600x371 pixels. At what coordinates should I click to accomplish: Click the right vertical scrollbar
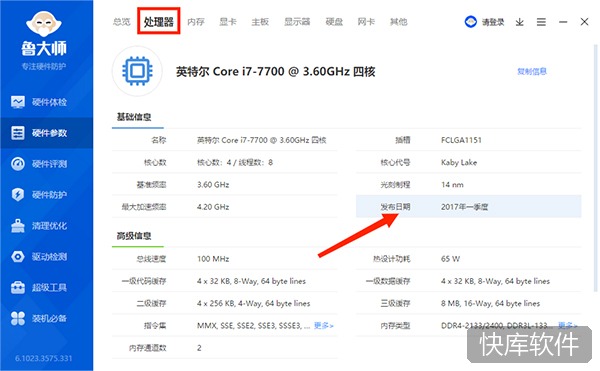tap(595, 168)
